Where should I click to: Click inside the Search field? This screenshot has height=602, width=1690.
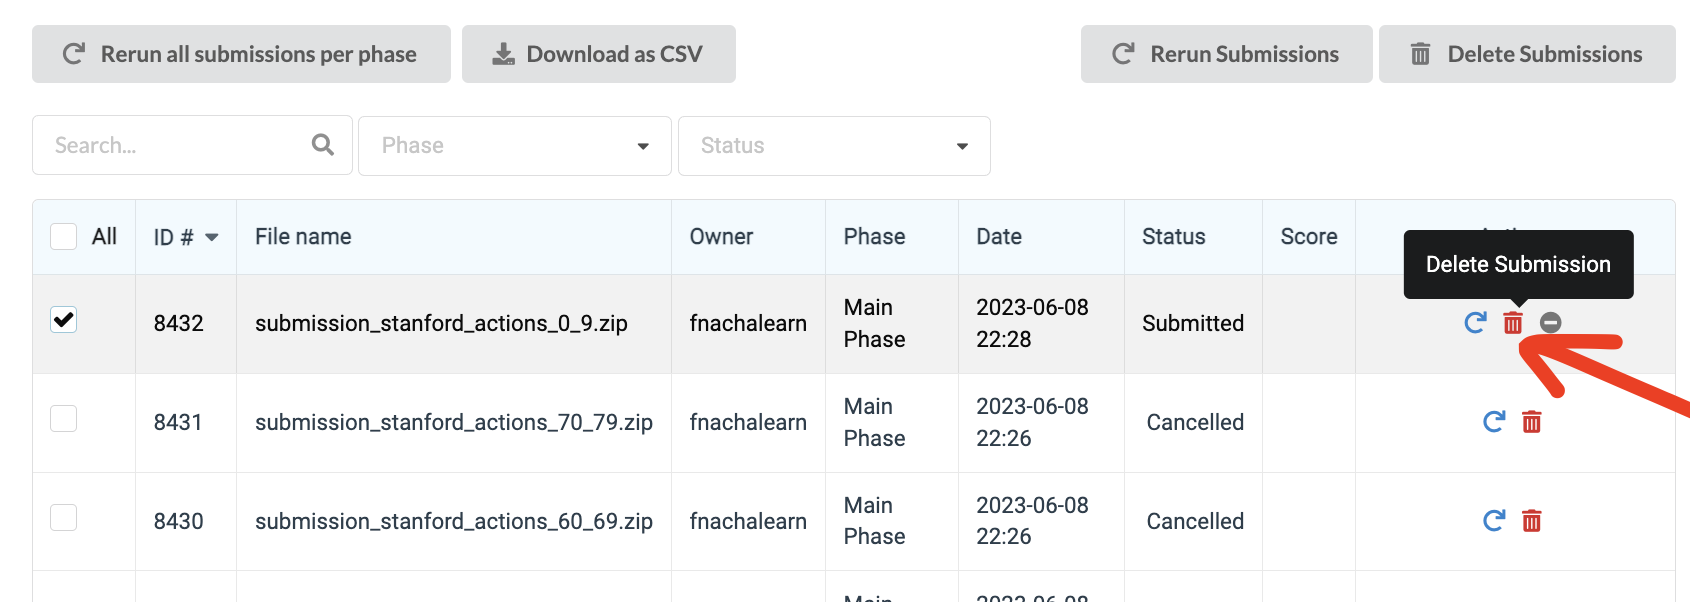(160, 145)
